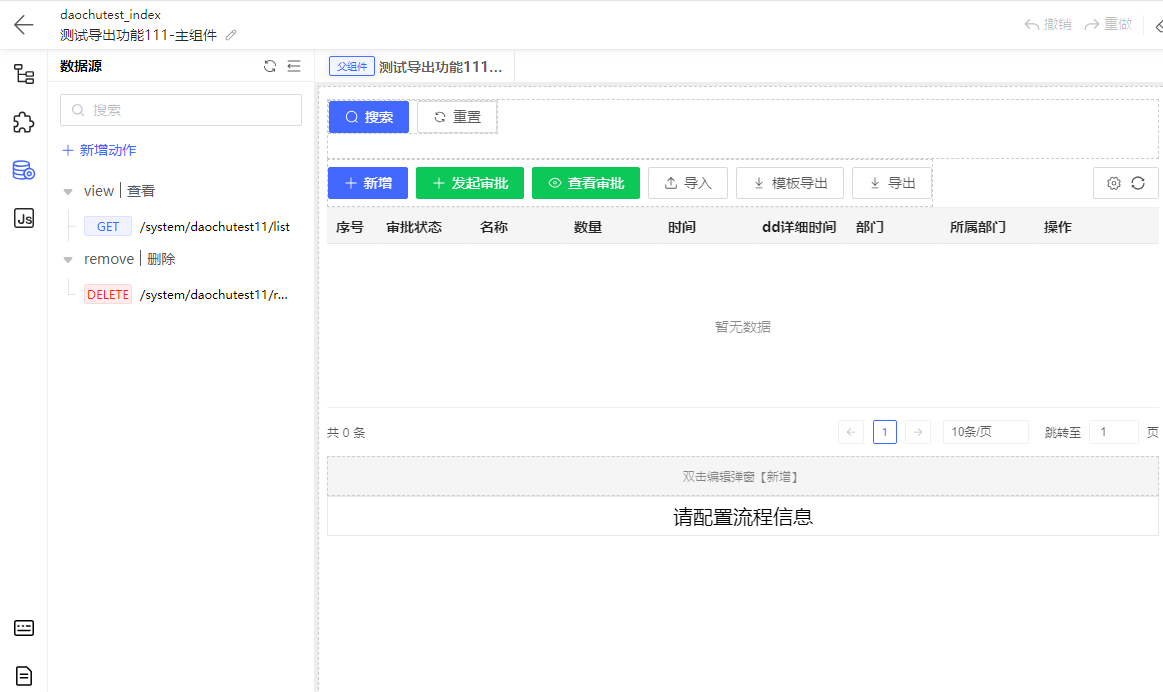Click the green 发起审批 button

pos(470,183)
